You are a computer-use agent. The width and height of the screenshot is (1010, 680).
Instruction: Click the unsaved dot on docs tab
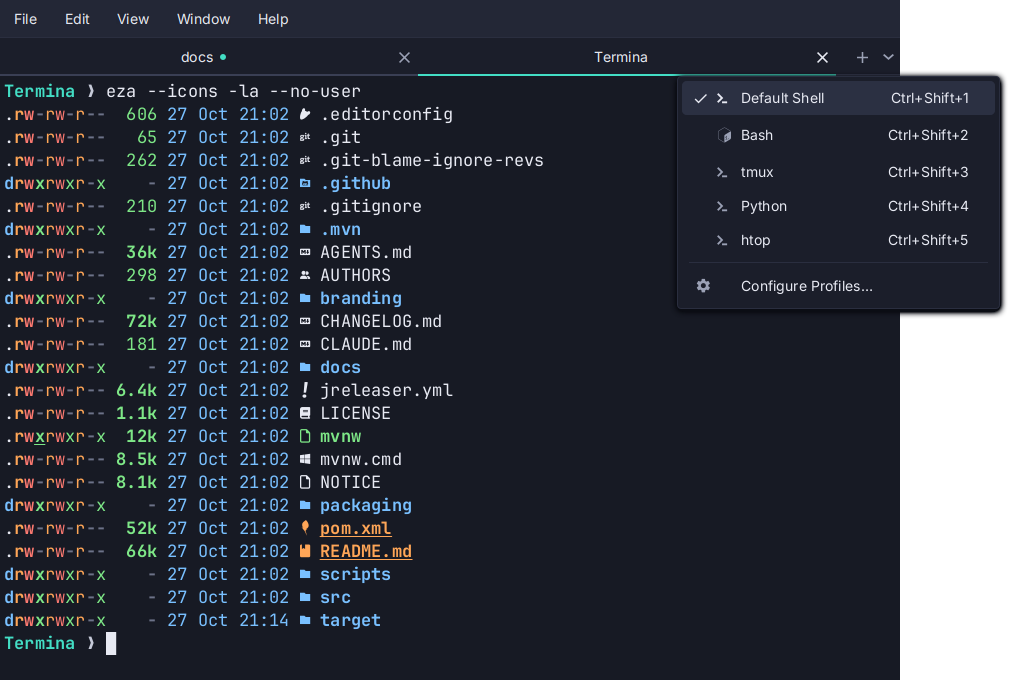point(223,57)
